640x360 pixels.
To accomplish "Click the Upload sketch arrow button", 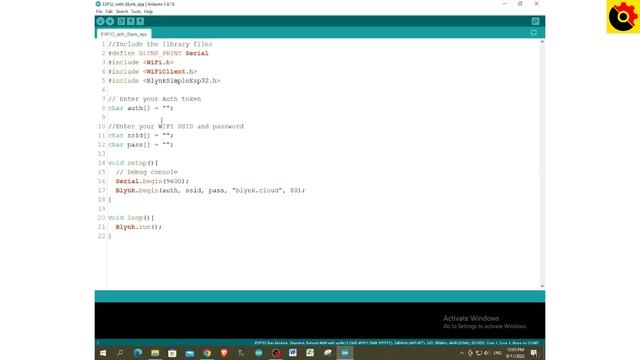I will 110,21.
